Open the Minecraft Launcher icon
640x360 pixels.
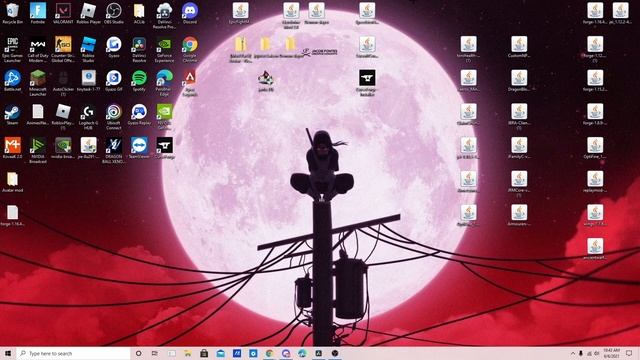38,83
